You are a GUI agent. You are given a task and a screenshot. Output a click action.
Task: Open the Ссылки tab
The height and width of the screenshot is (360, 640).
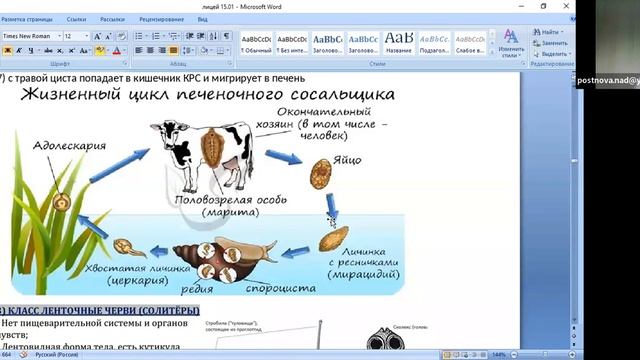(x=76, y=19)
